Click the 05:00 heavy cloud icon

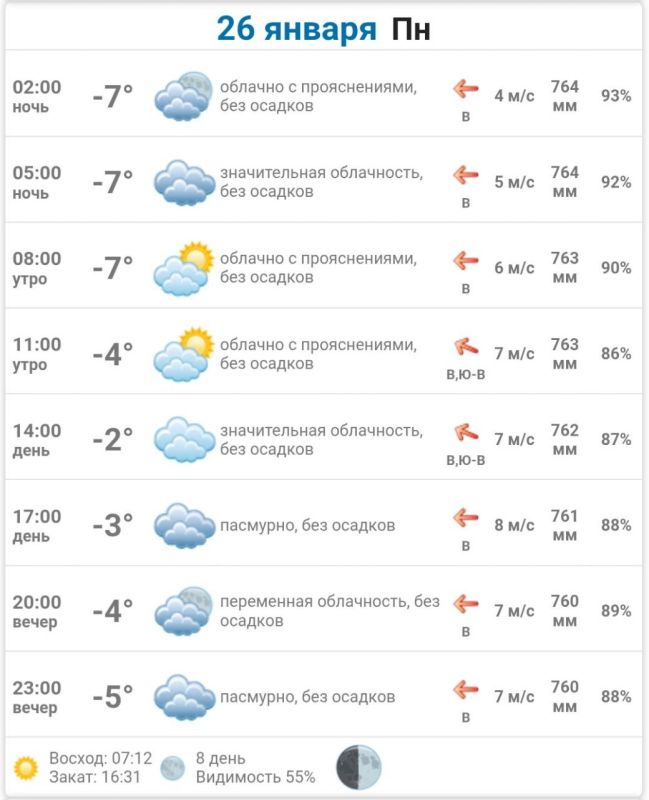pyautogui.click(x=184, y=182)
